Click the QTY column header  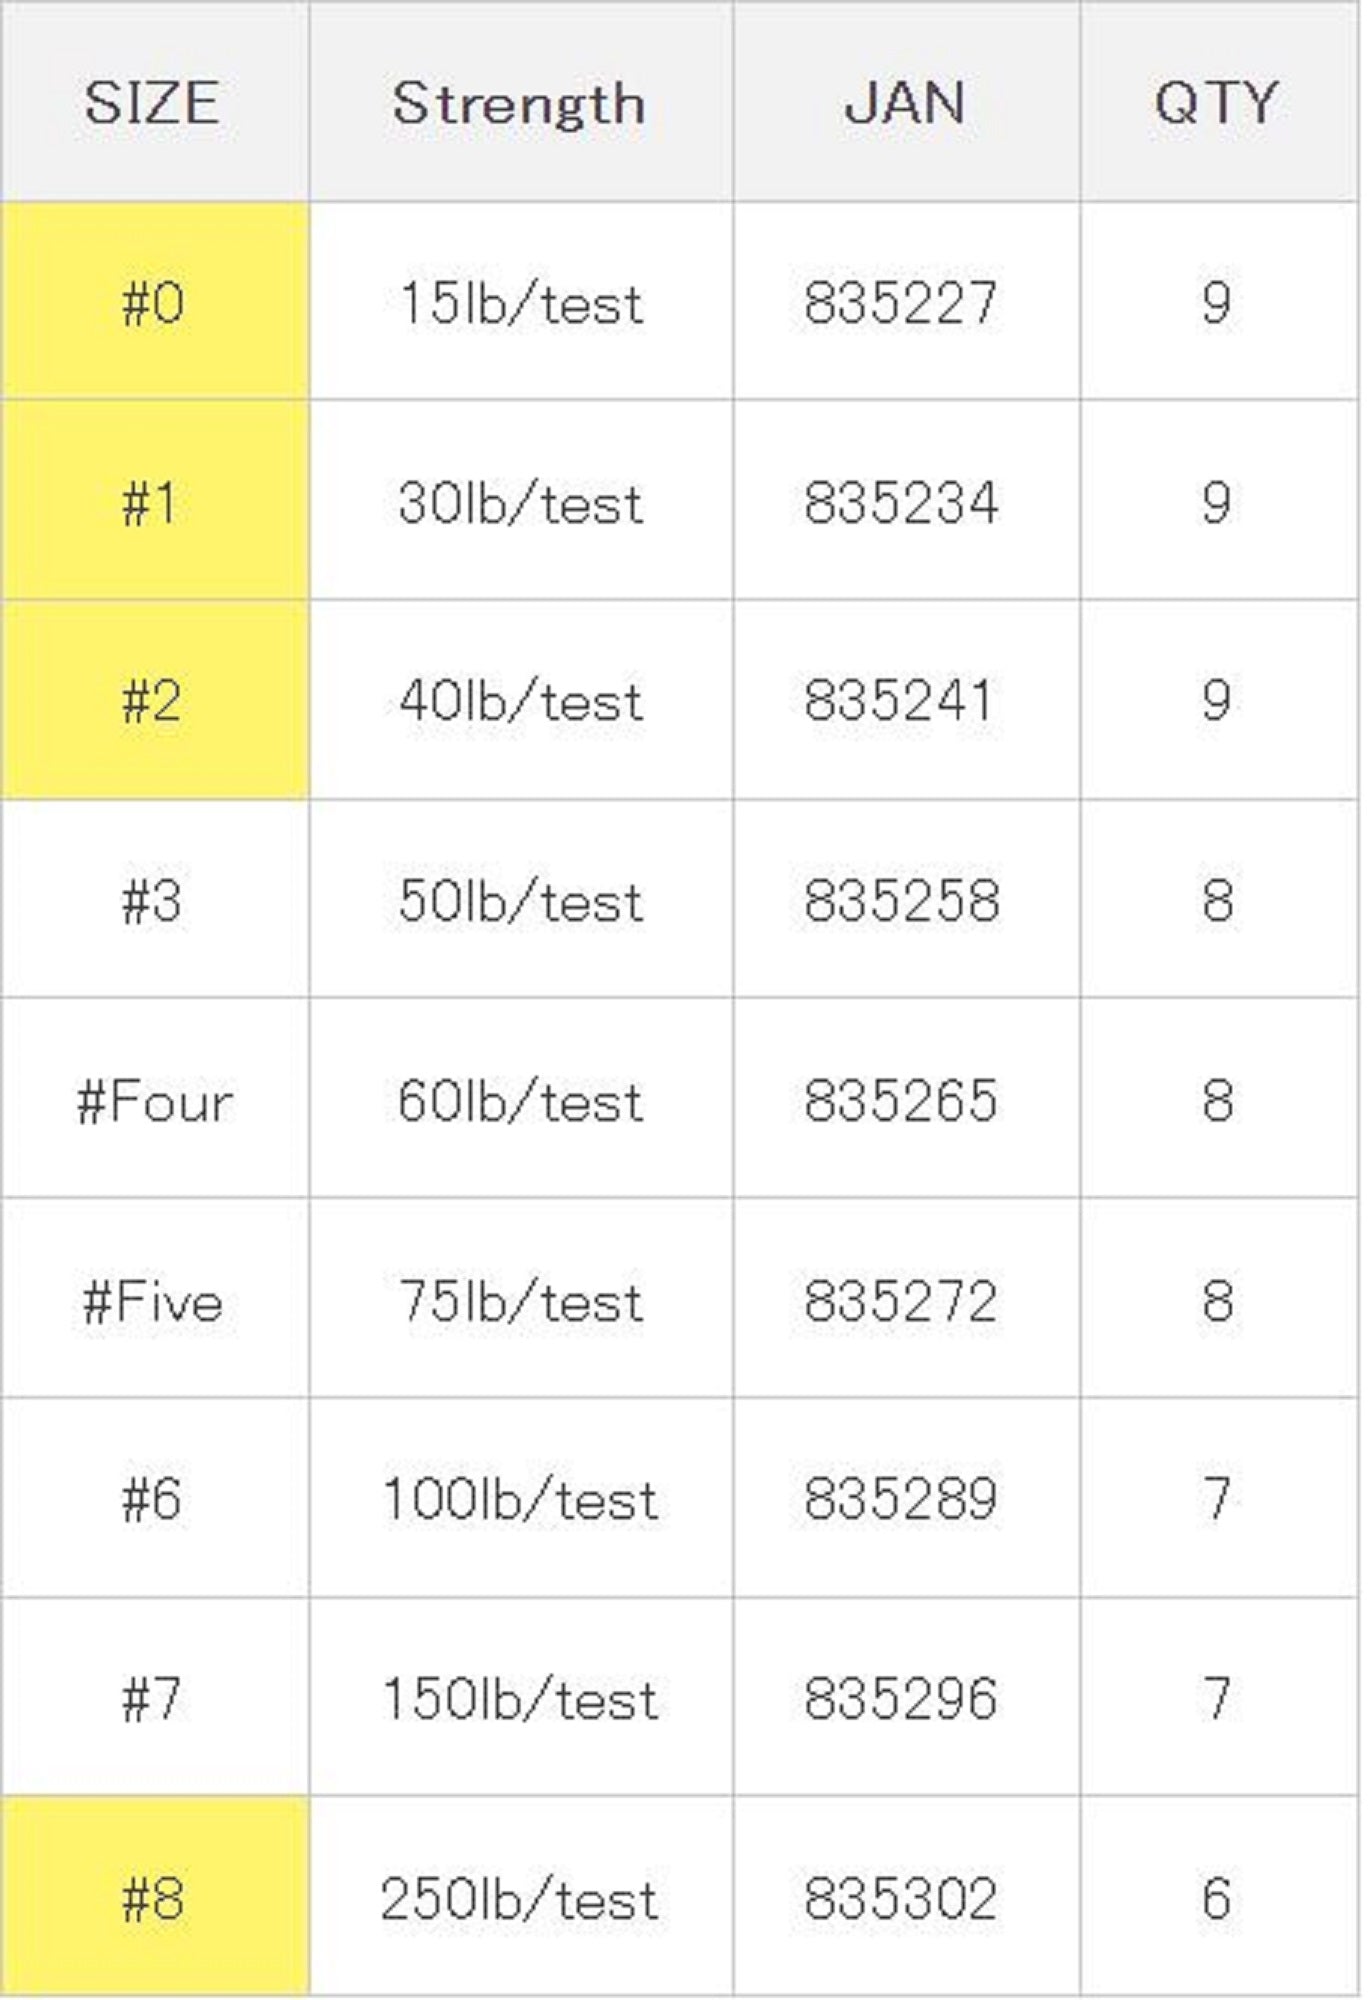click(x=1216, y=102)
